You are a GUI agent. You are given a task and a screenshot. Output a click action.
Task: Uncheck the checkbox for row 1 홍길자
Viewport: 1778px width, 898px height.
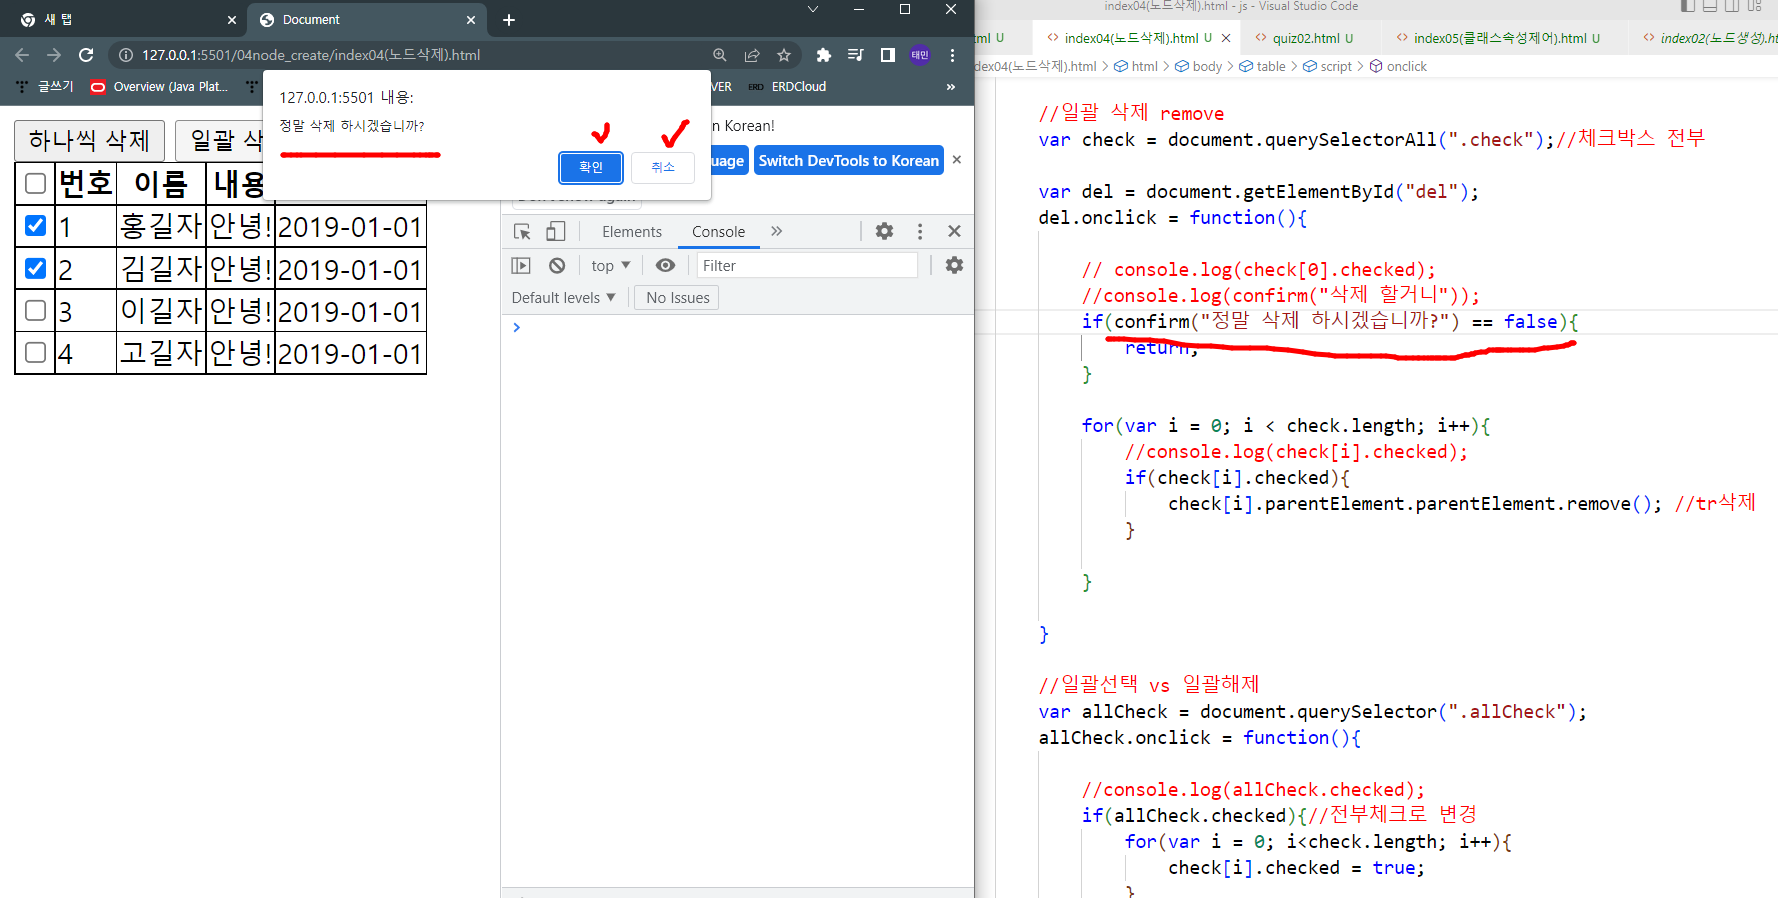coord(35,226)
